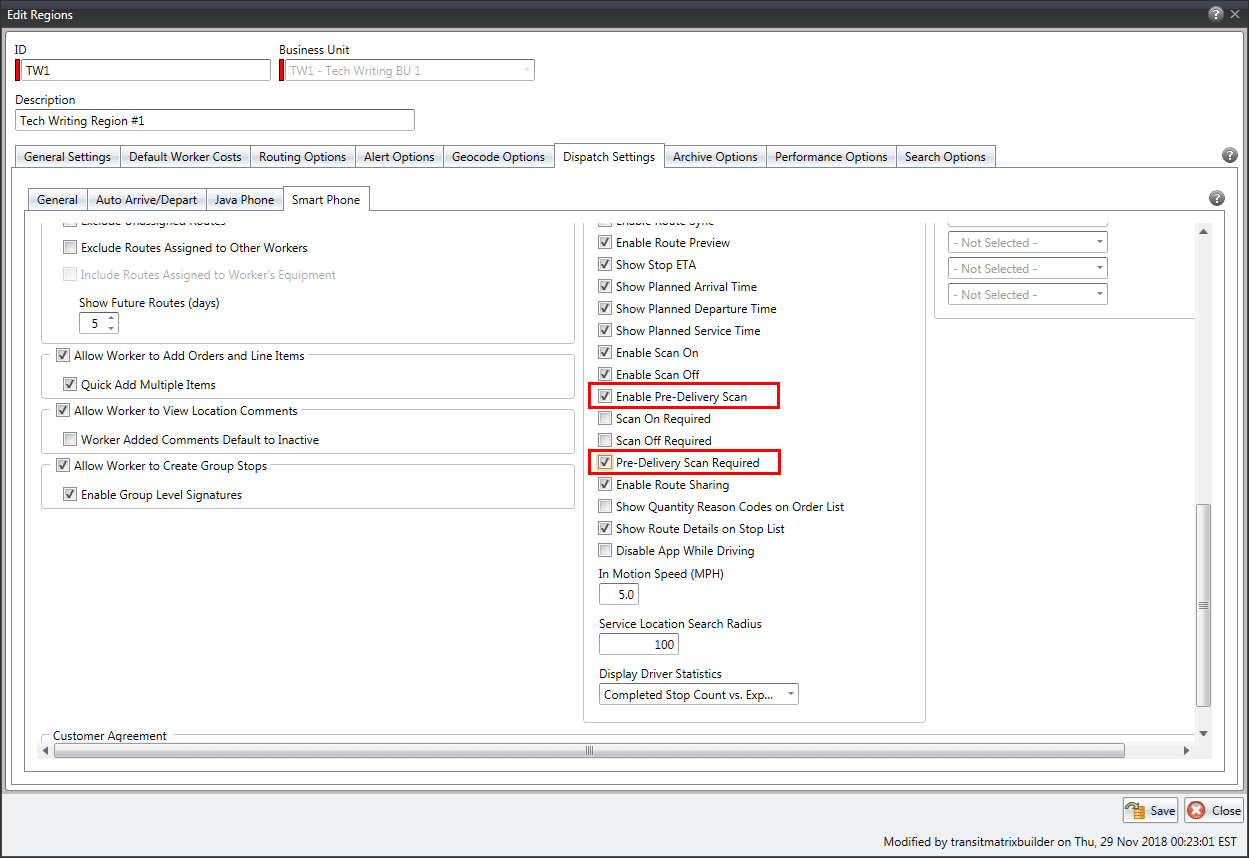Uncheck Pre-Delivery Scan Required

pos(605,463)
